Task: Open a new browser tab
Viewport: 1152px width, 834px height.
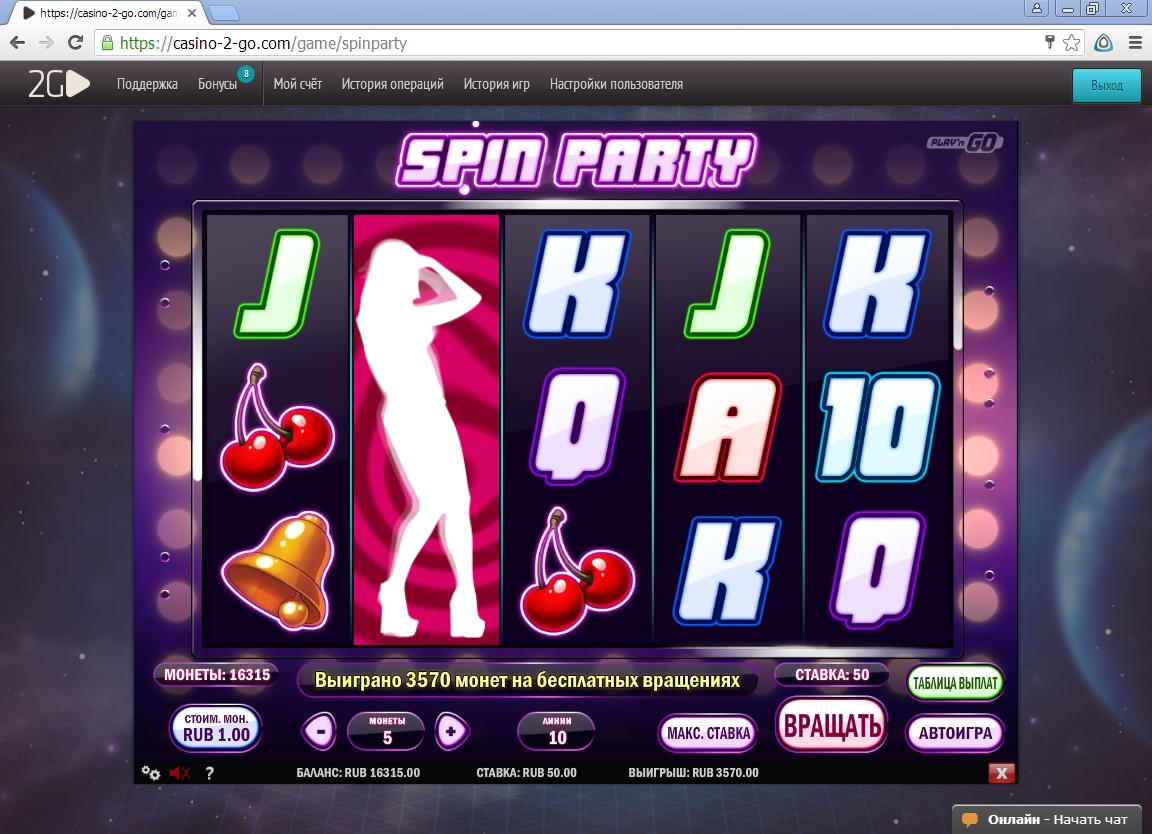Action: (223, 12)
